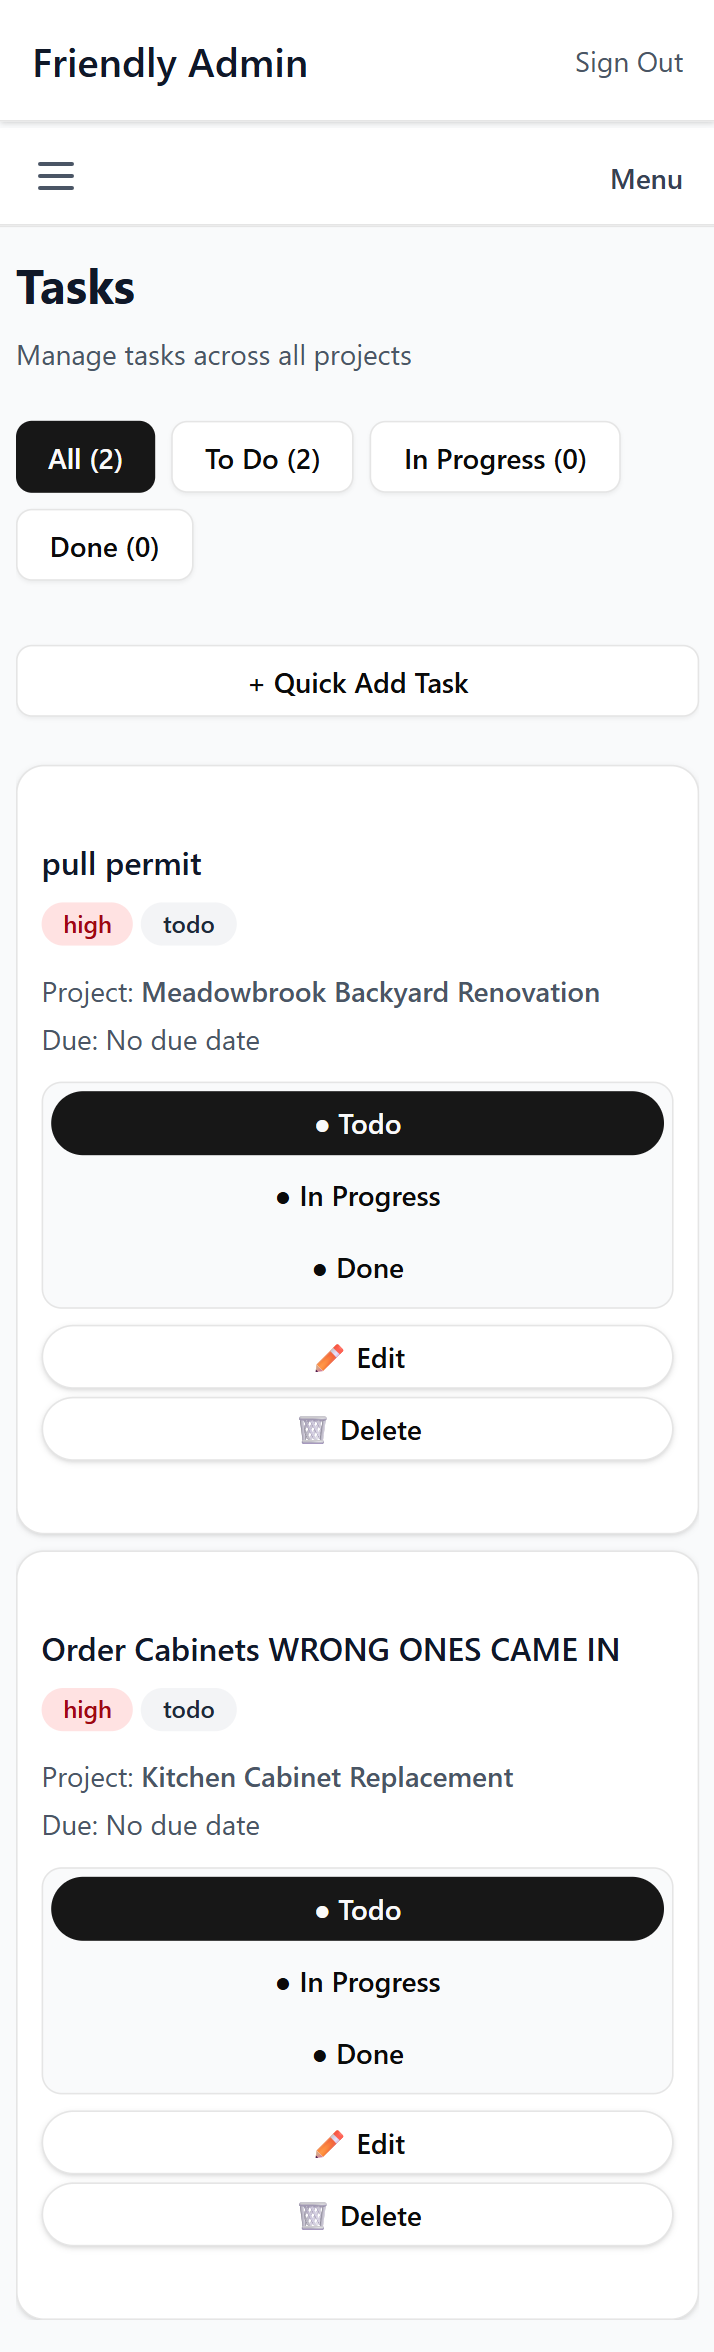The height and width of the screenshot is (2352, 714).
Task: Select the All (2) filter
Action: (85, 457)
